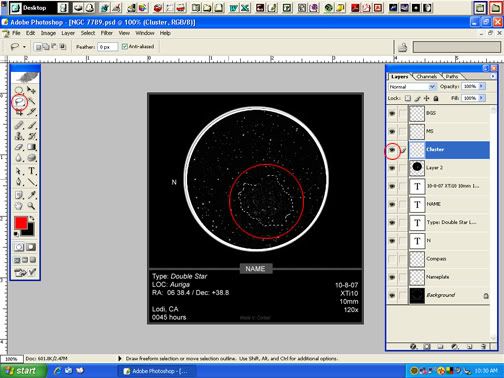The height and width of the screenshot is (378, 504).
Task: Open the Image menu
Action: [x=48, y=33]
